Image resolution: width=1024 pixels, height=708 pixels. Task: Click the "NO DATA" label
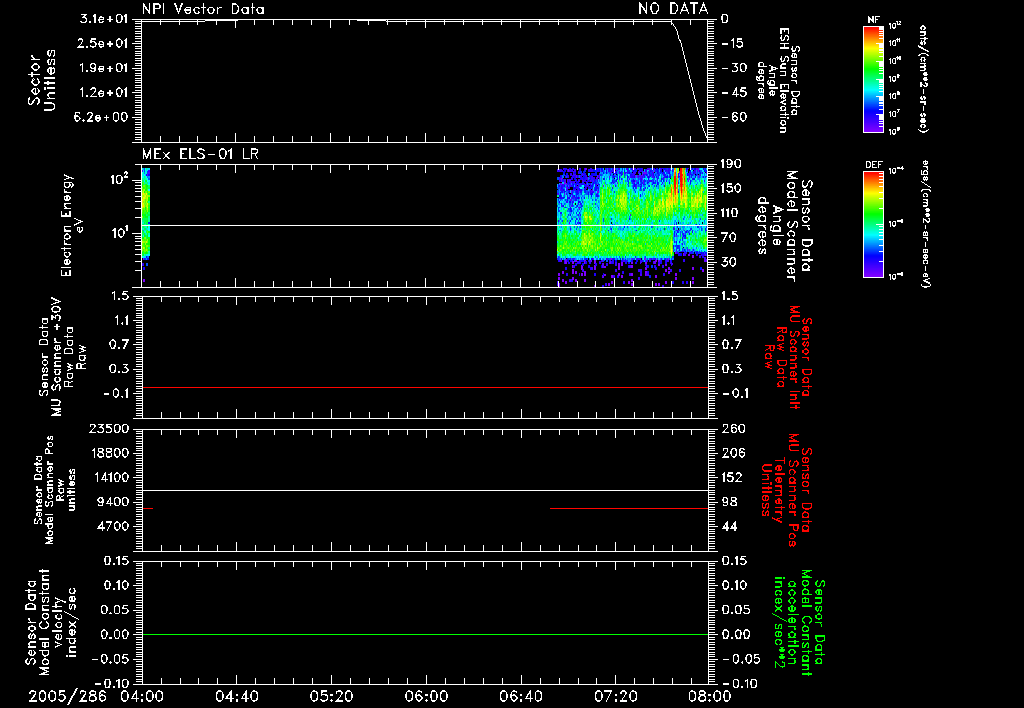coord(673,9)
